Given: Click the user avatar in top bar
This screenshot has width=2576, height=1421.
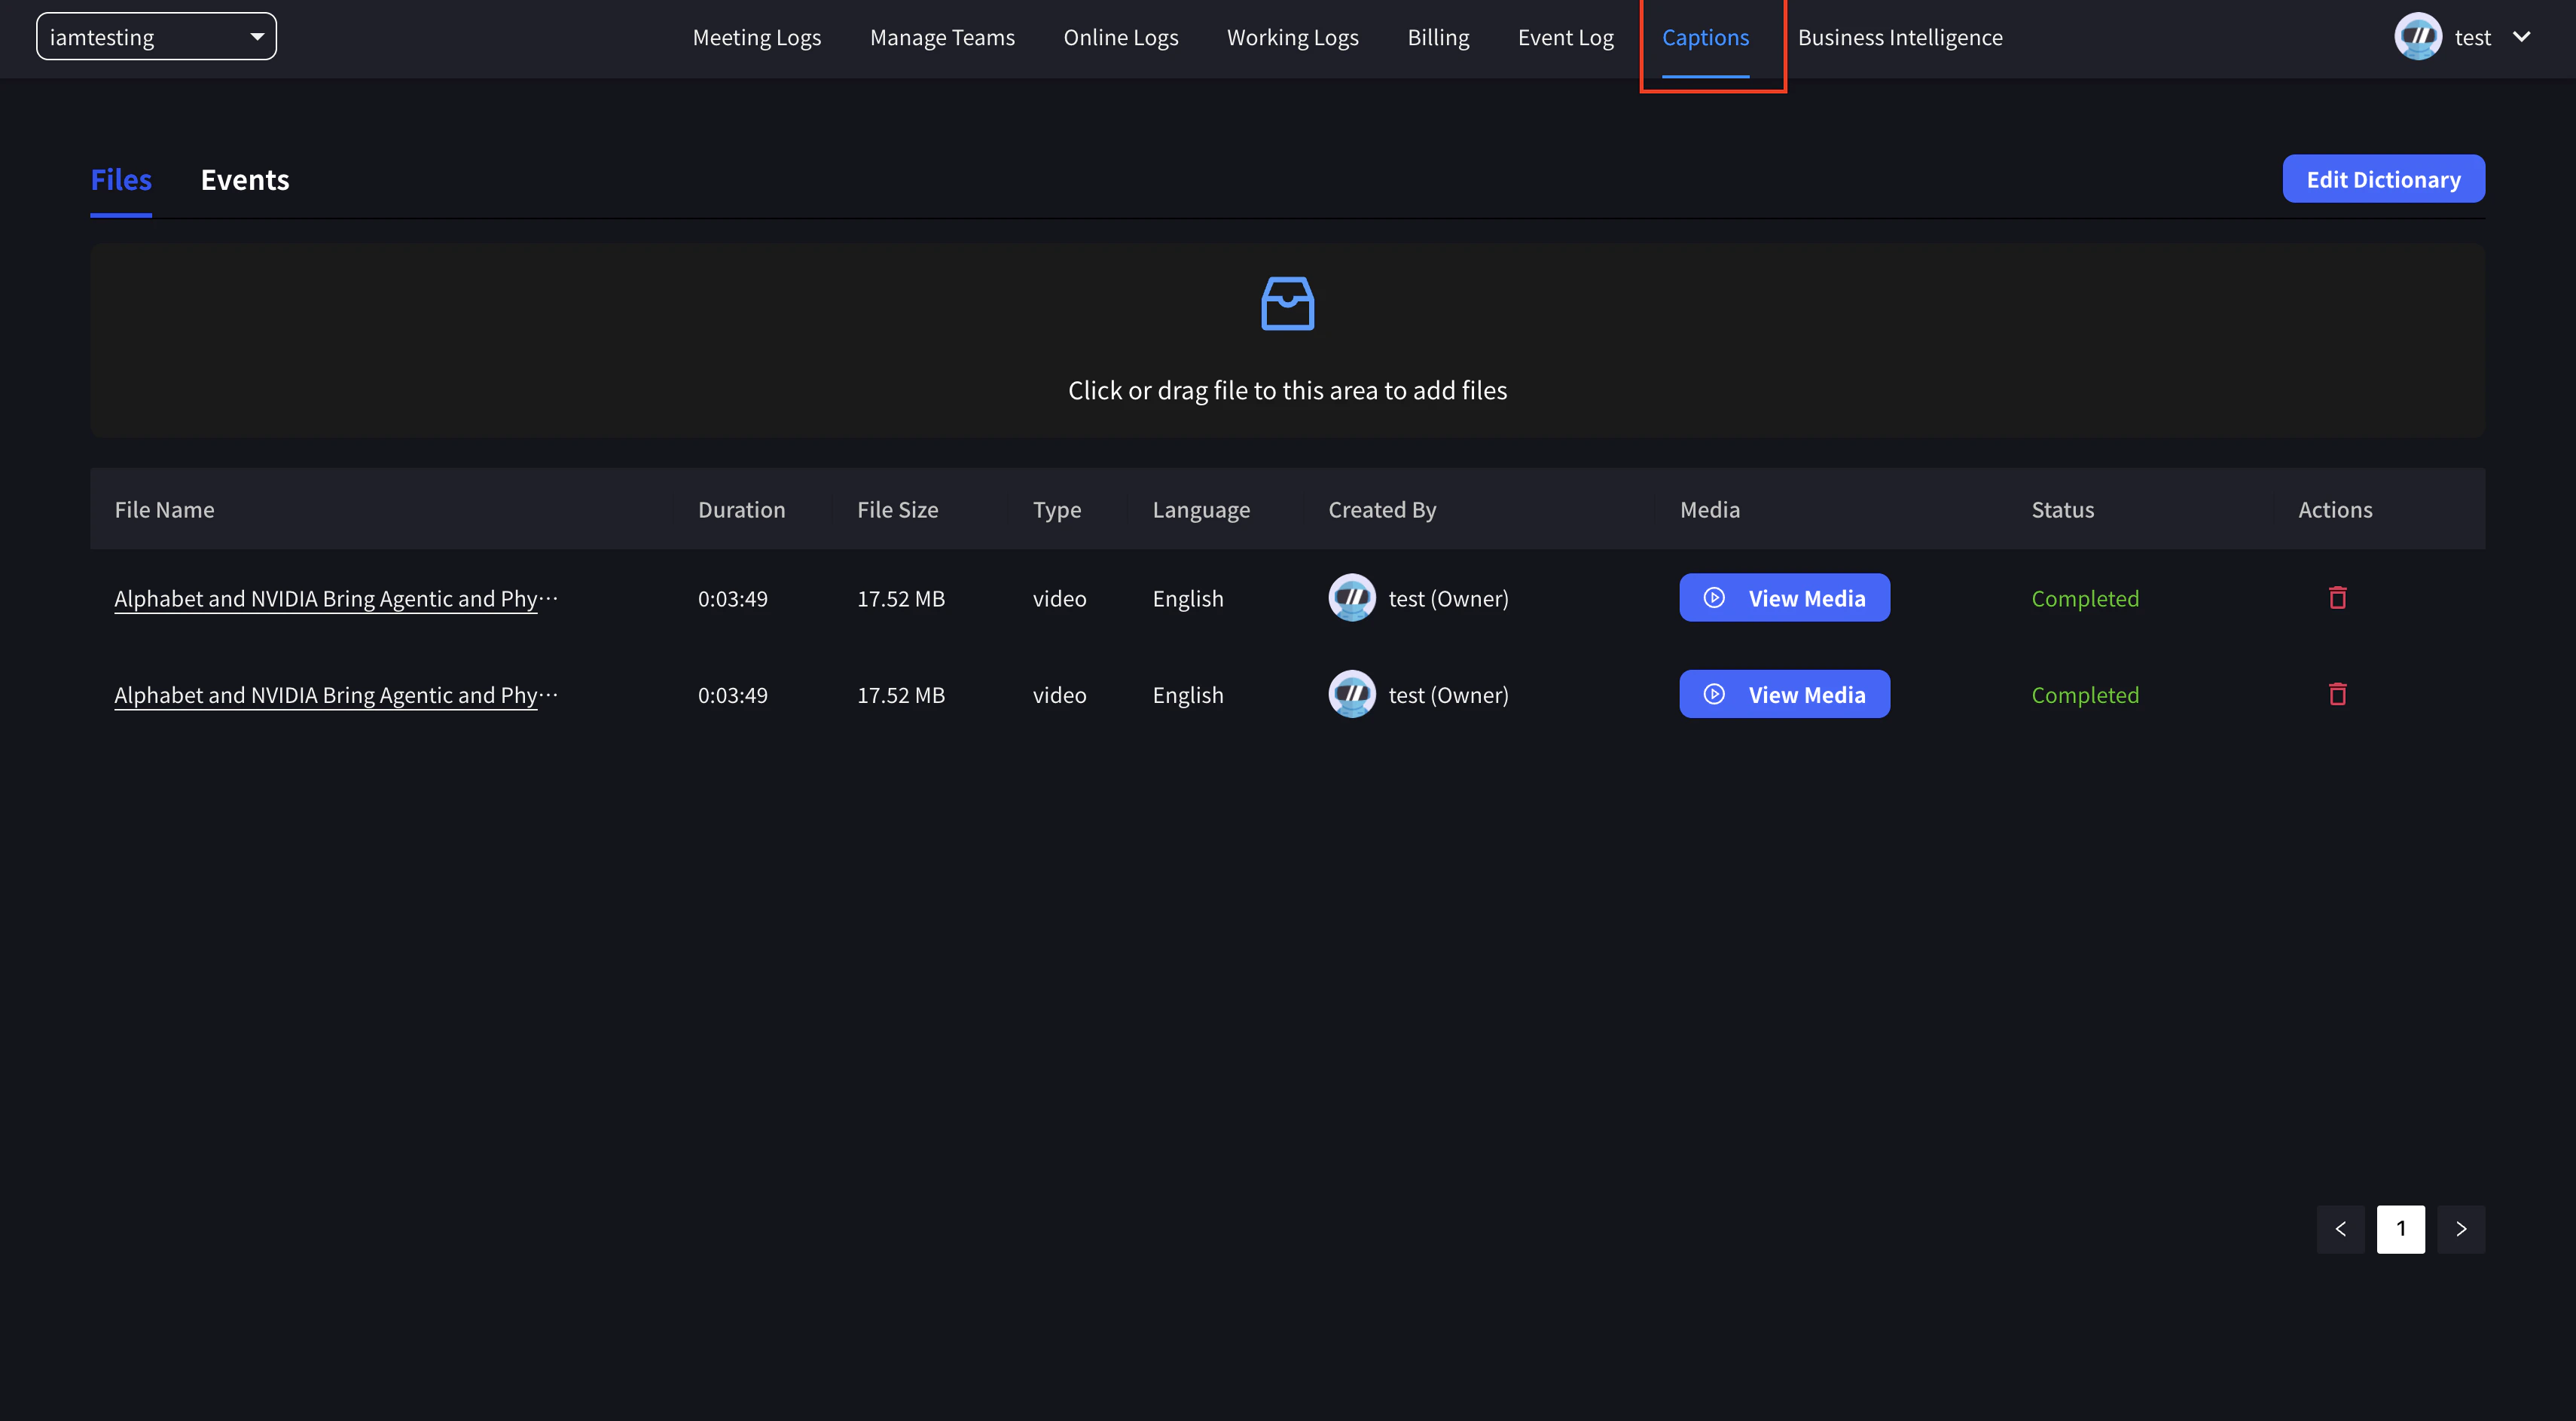Looking at the screenshot, I should (2417, 37).
